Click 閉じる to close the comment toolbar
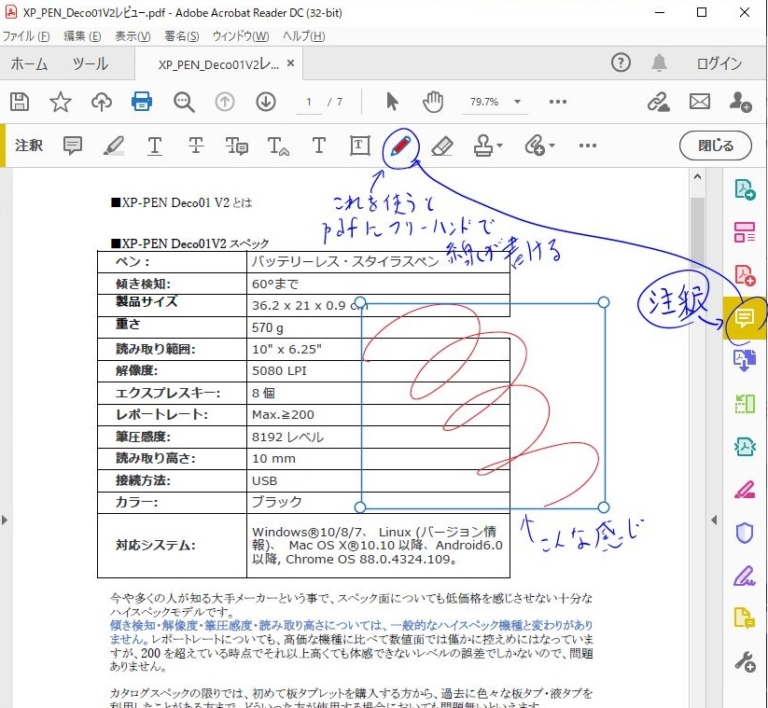This screenshot has height=708, width=768. point(716,145)
